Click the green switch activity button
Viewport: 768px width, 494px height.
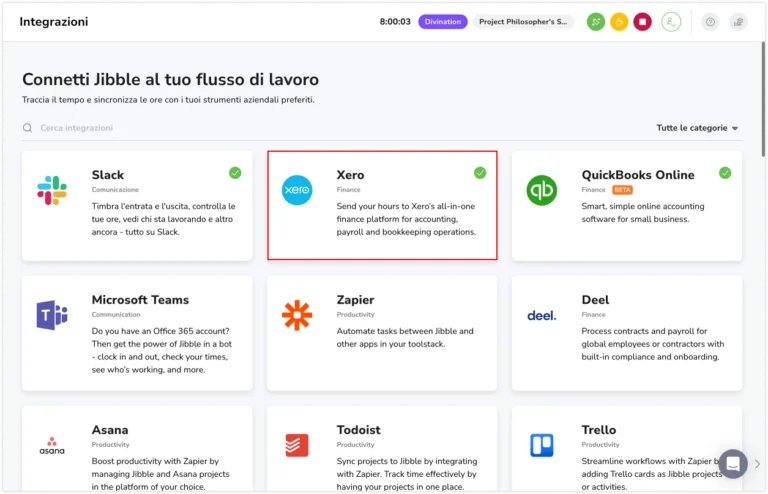(596, 22)
